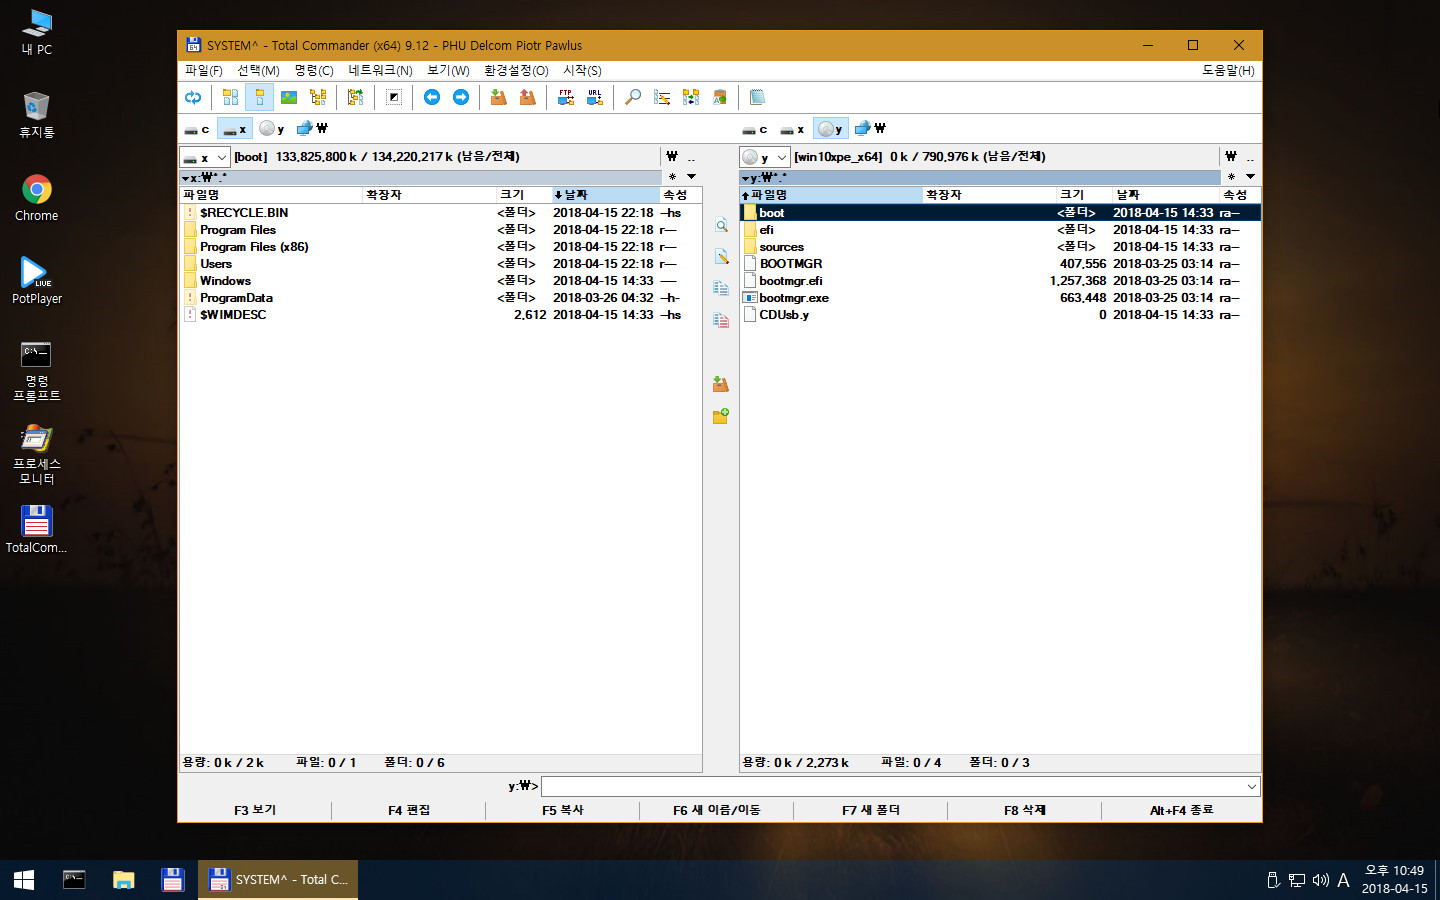Viewport: 1440px width, 900px height.
Task: Click the new folder icon between the panels
Action: click(x=721, y=416)
